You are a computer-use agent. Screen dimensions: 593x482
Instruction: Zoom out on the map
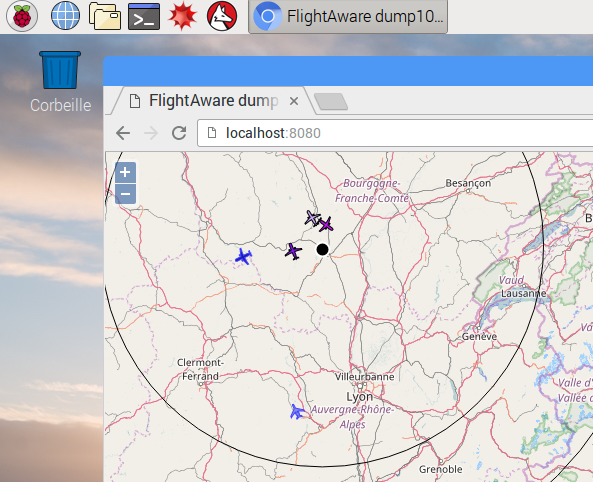click(125, 194)
